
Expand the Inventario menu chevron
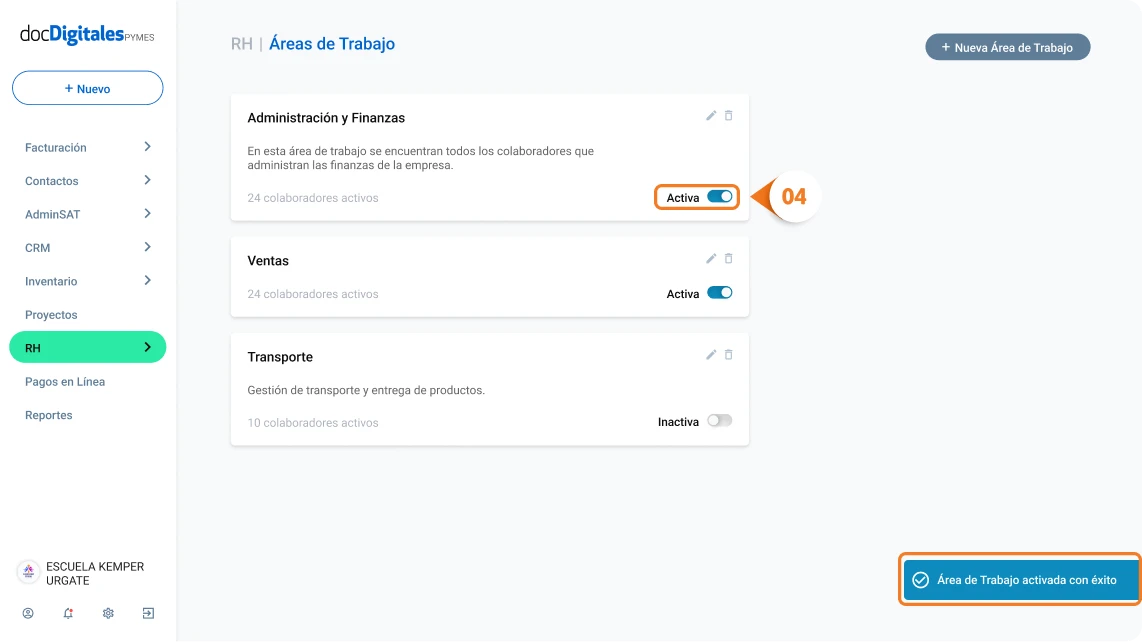(x=147, y=281)
